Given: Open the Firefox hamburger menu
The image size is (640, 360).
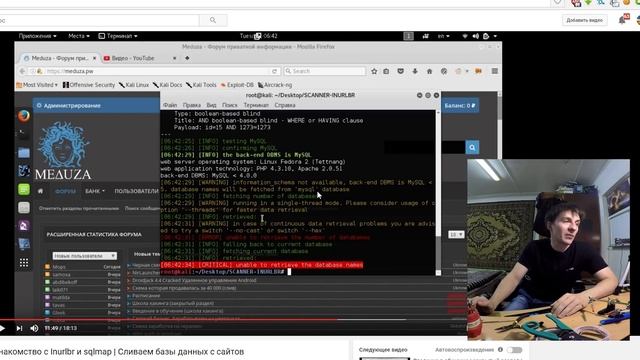Looking at the screenshot, I should click(x=495, y=71).
